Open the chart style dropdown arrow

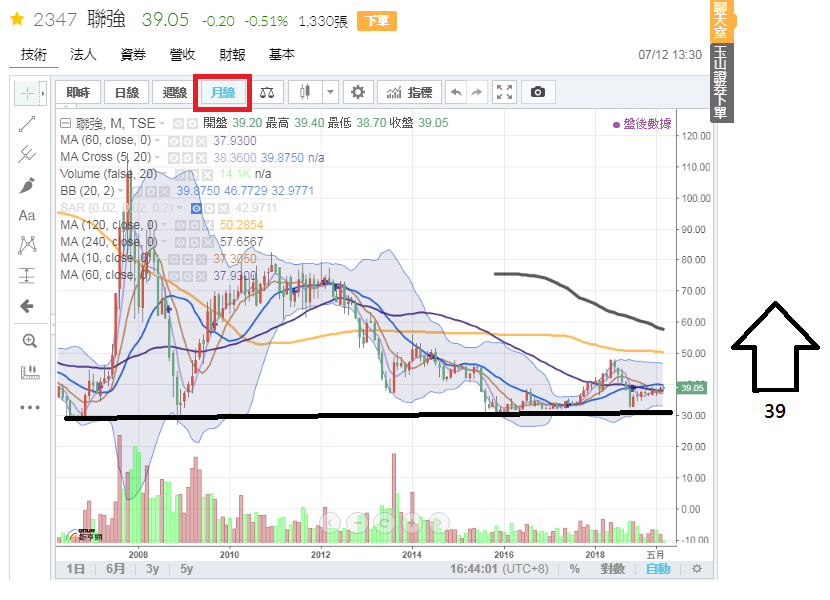pyautogui.click(x=330, y=93)
